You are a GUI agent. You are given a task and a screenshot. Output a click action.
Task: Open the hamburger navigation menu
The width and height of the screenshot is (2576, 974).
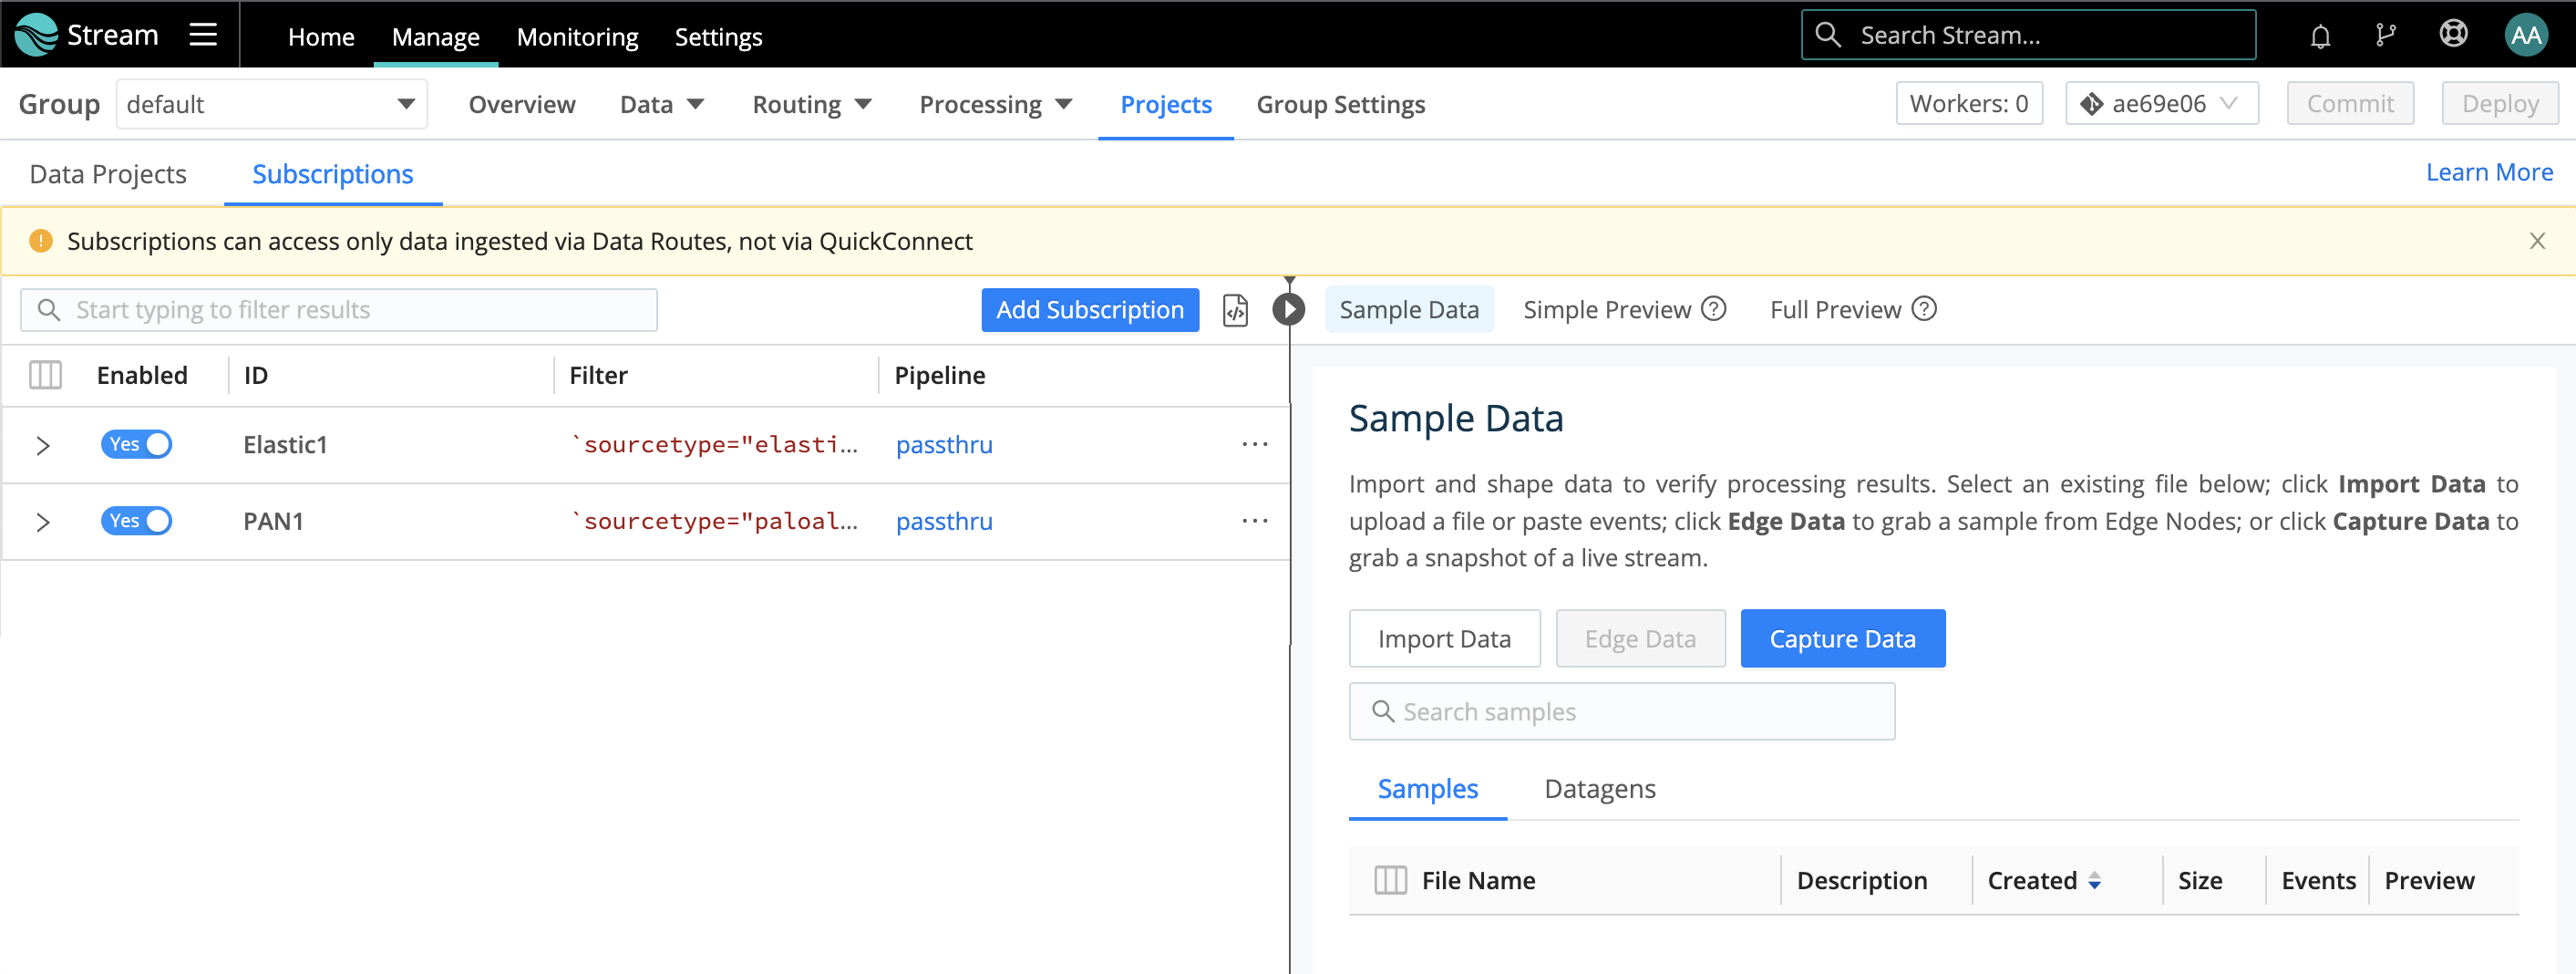coord(203,35)
